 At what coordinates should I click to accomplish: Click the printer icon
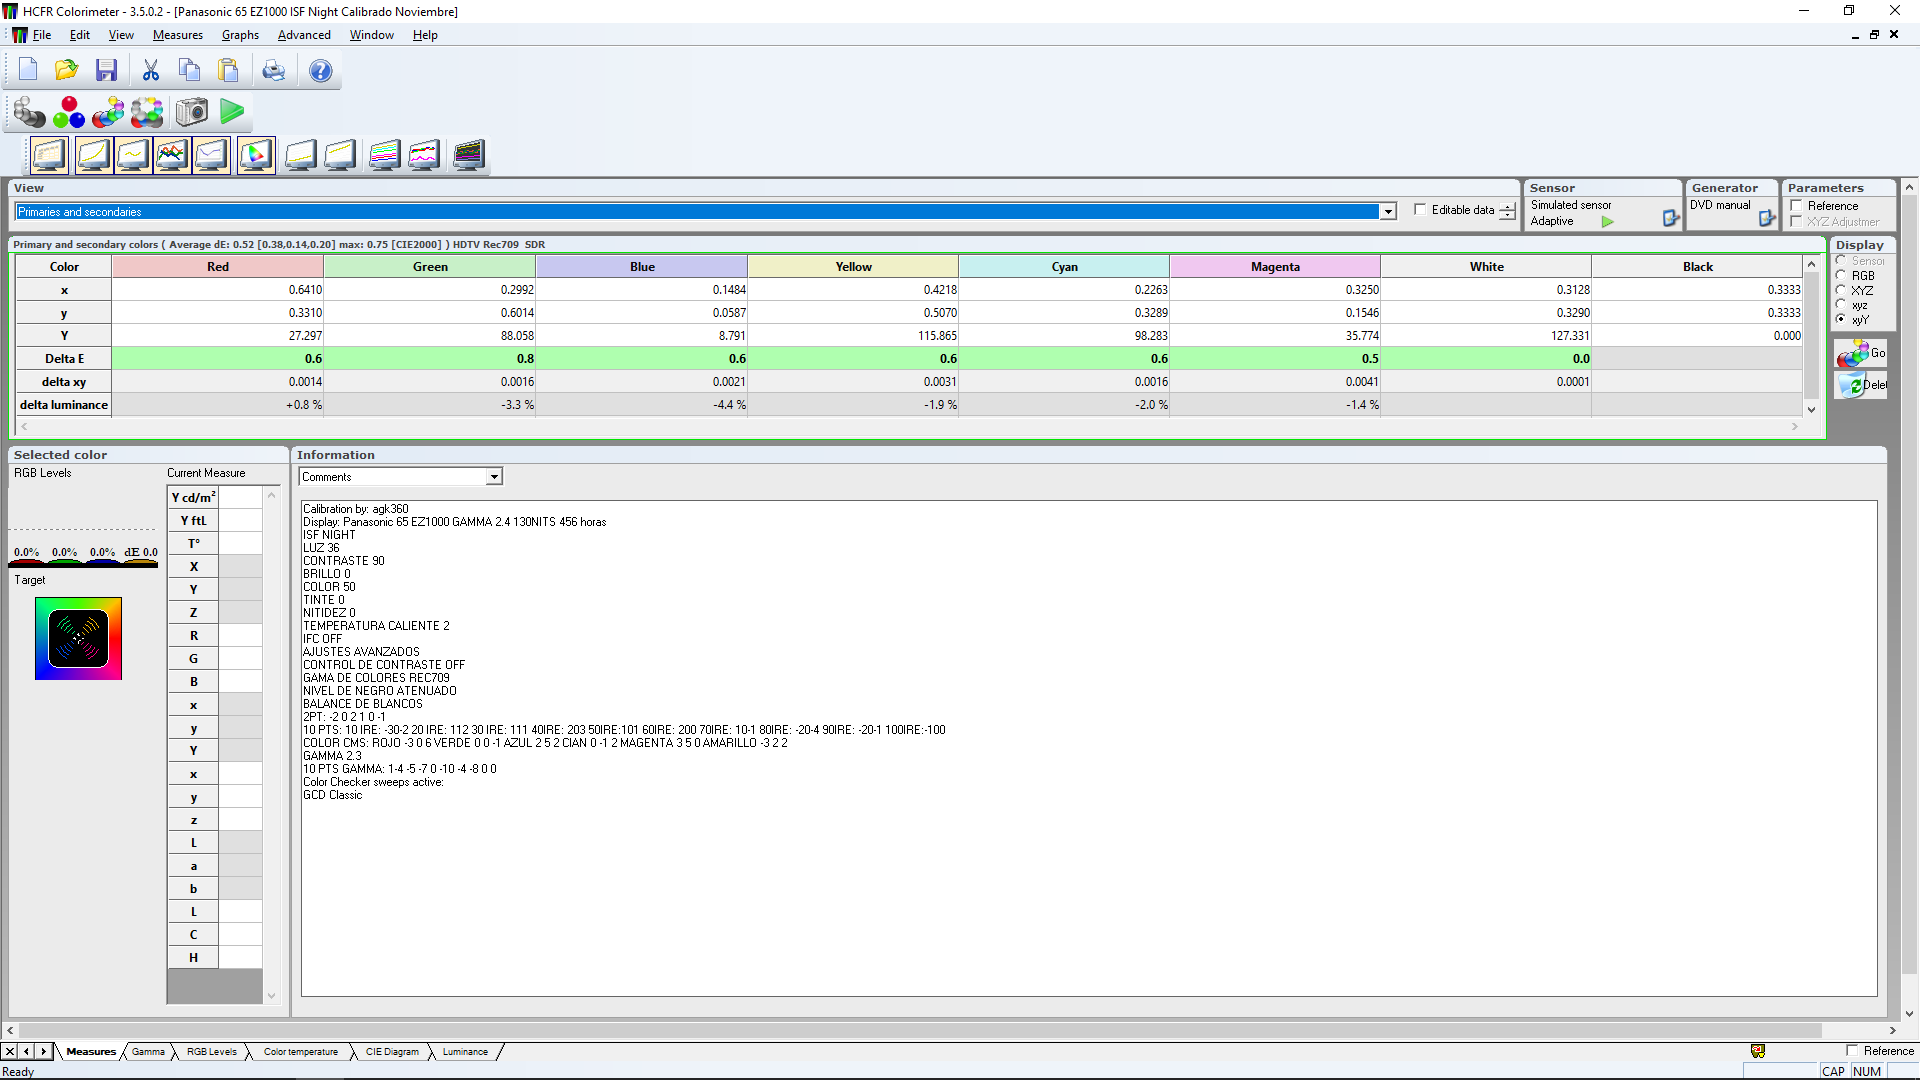(x=273, y=70)
